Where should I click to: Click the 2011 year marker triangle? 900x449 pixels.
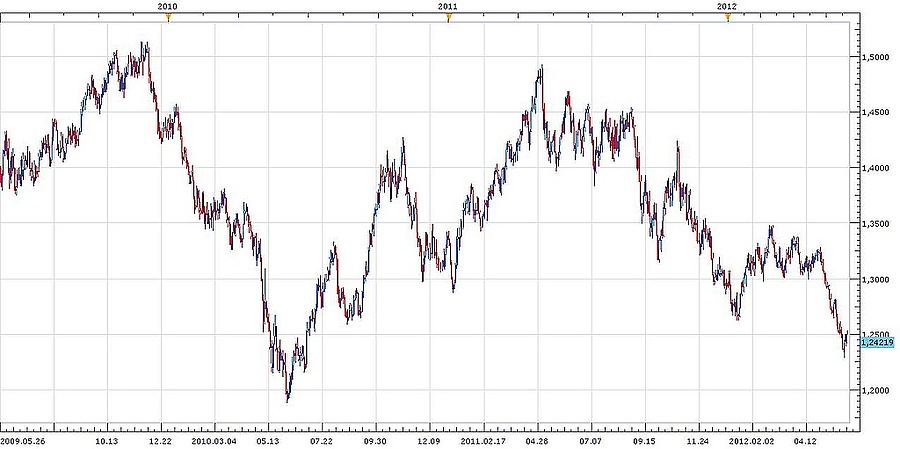(x=448, y=16)
